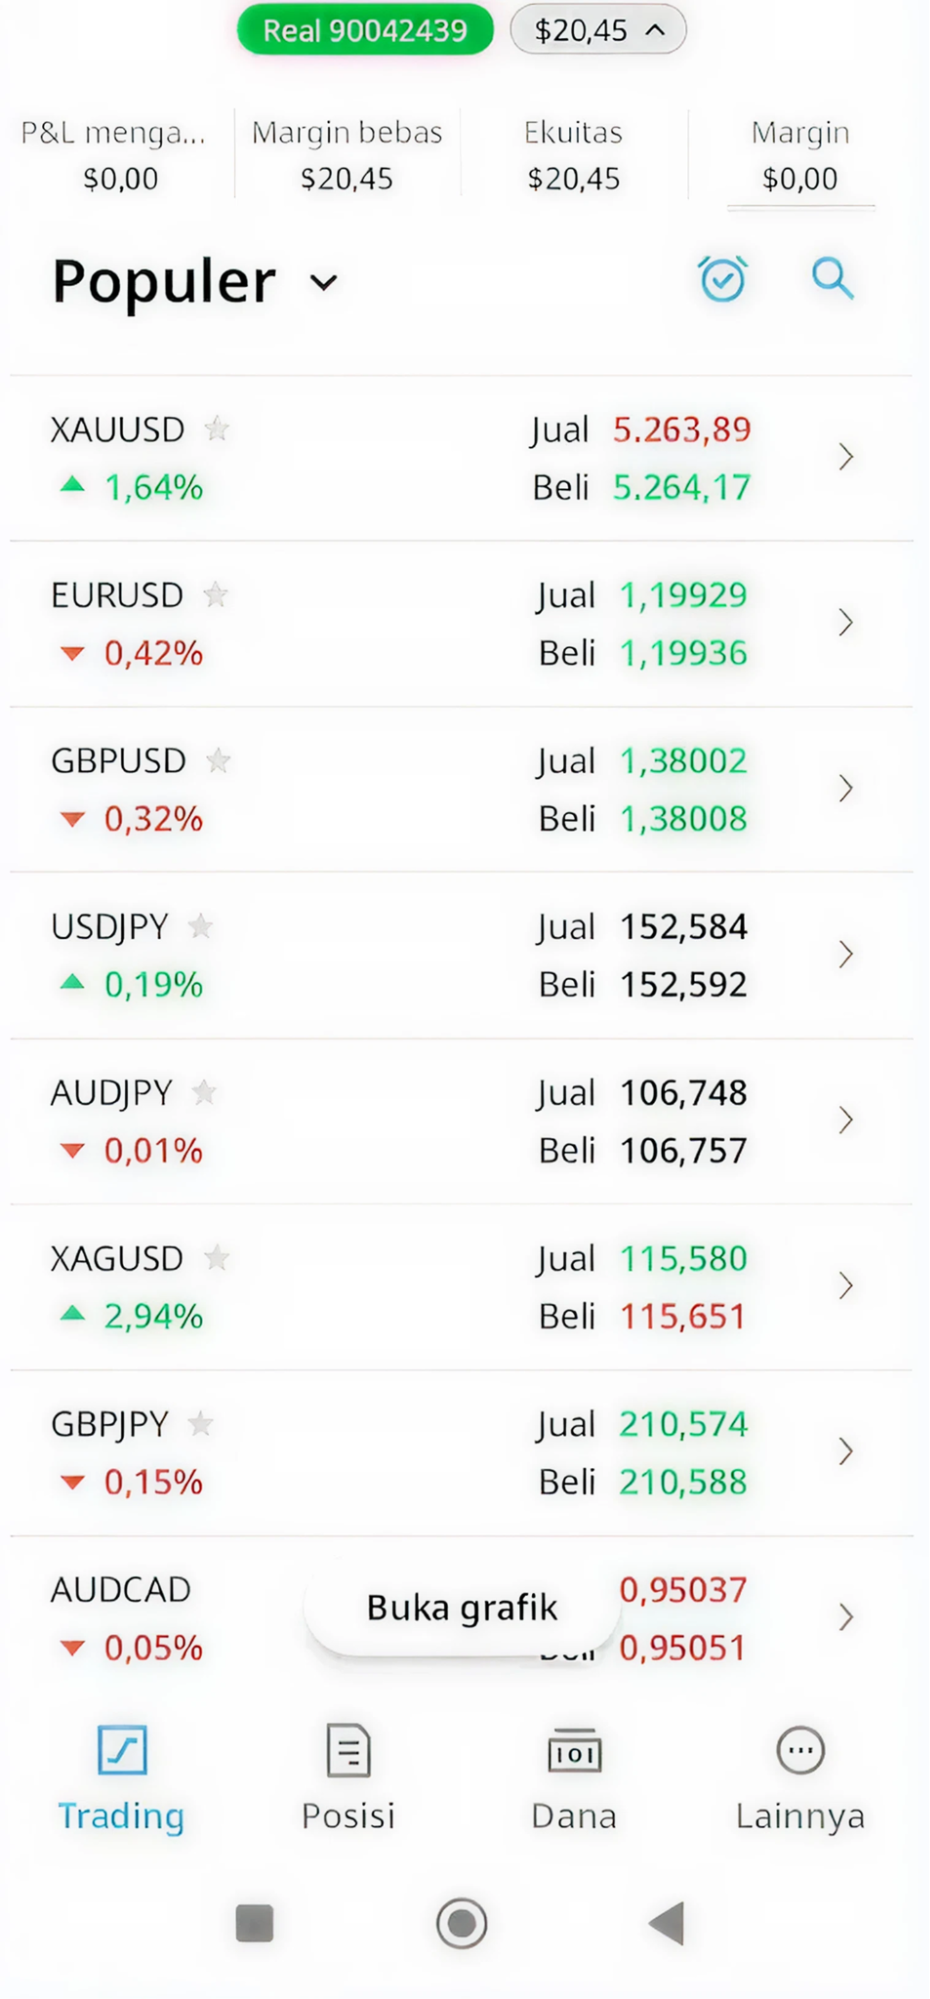Open AUDJPY details via chevron arrow
The image size is (930, 1999).
point(846,1120)
